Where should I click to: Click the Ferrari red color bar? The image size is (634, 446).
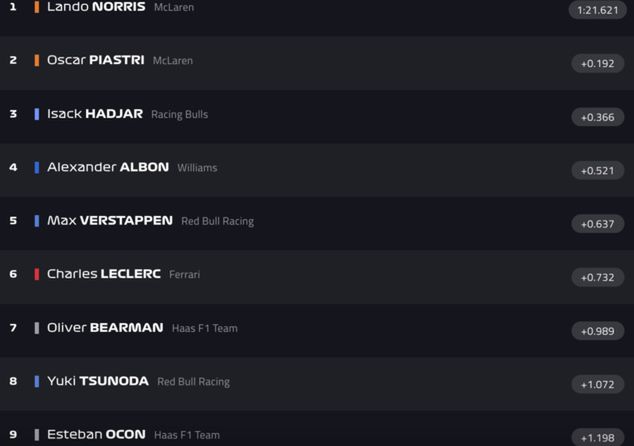[x=37, y=274]
